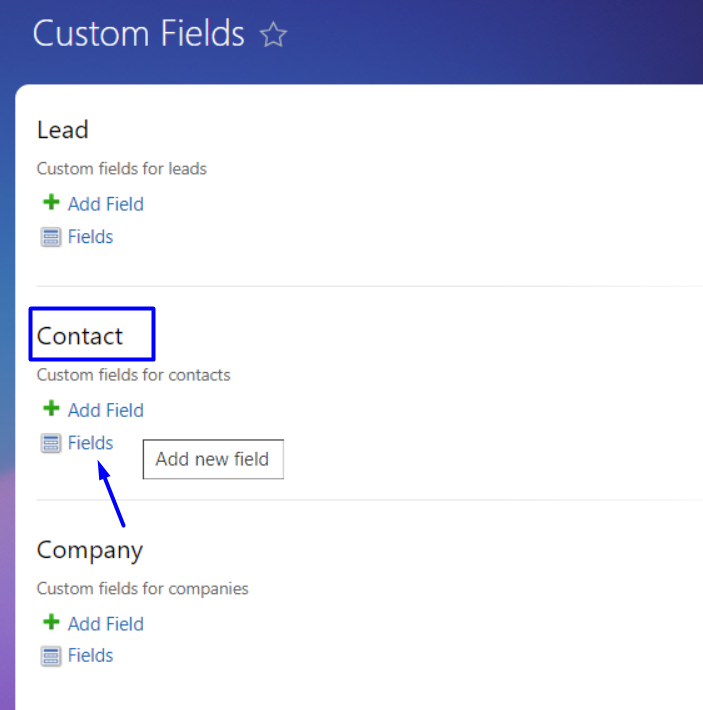Click the green plus icon under Company

(x=51, y=623)
